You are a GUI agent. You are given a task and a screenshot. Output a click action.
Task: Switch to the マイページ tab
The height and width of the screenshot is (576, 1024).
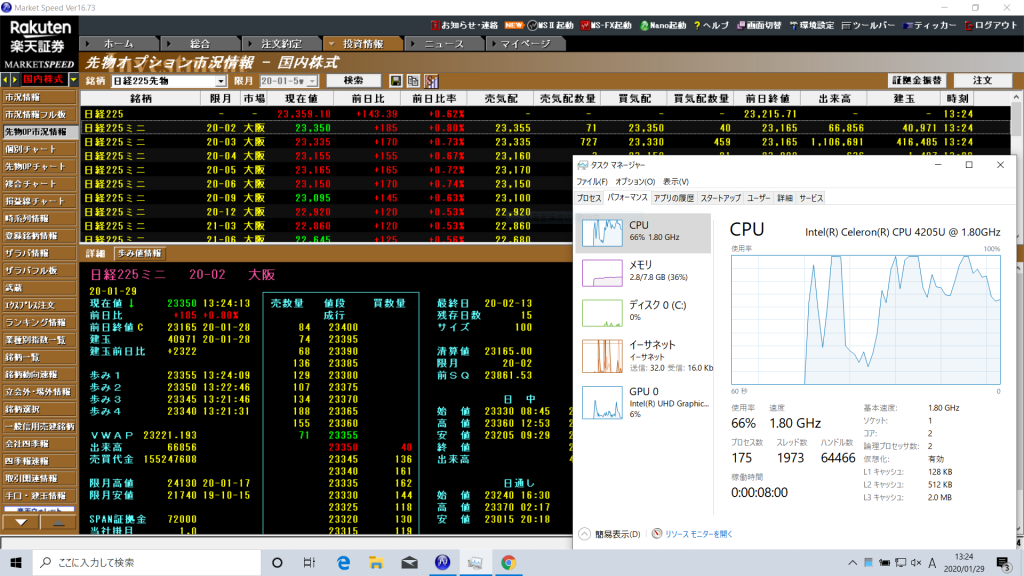pos(526,44)
